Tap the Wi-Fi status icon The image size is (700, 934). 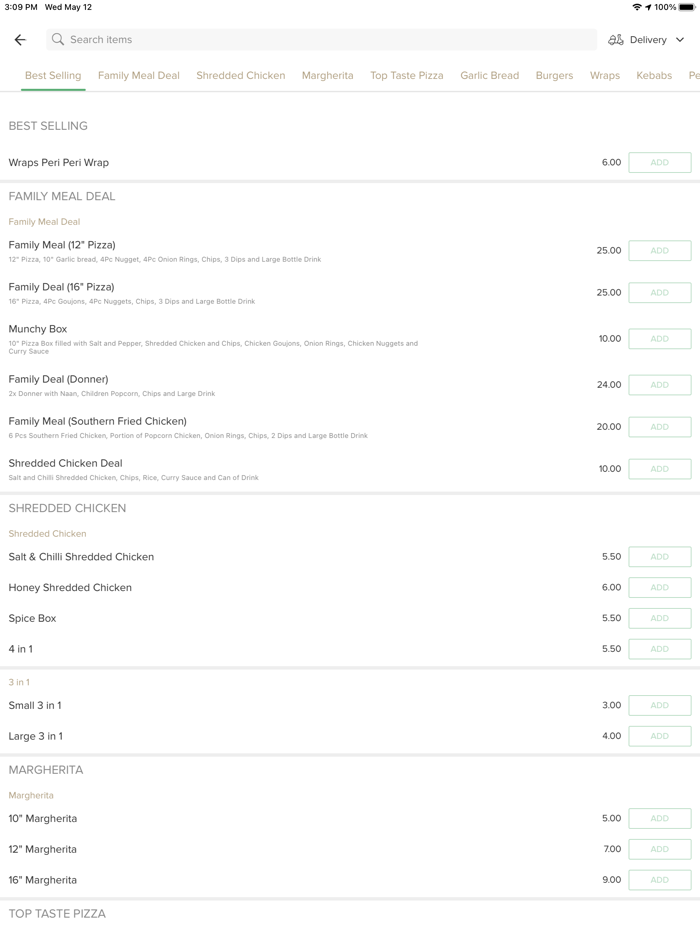coord(637,7)
